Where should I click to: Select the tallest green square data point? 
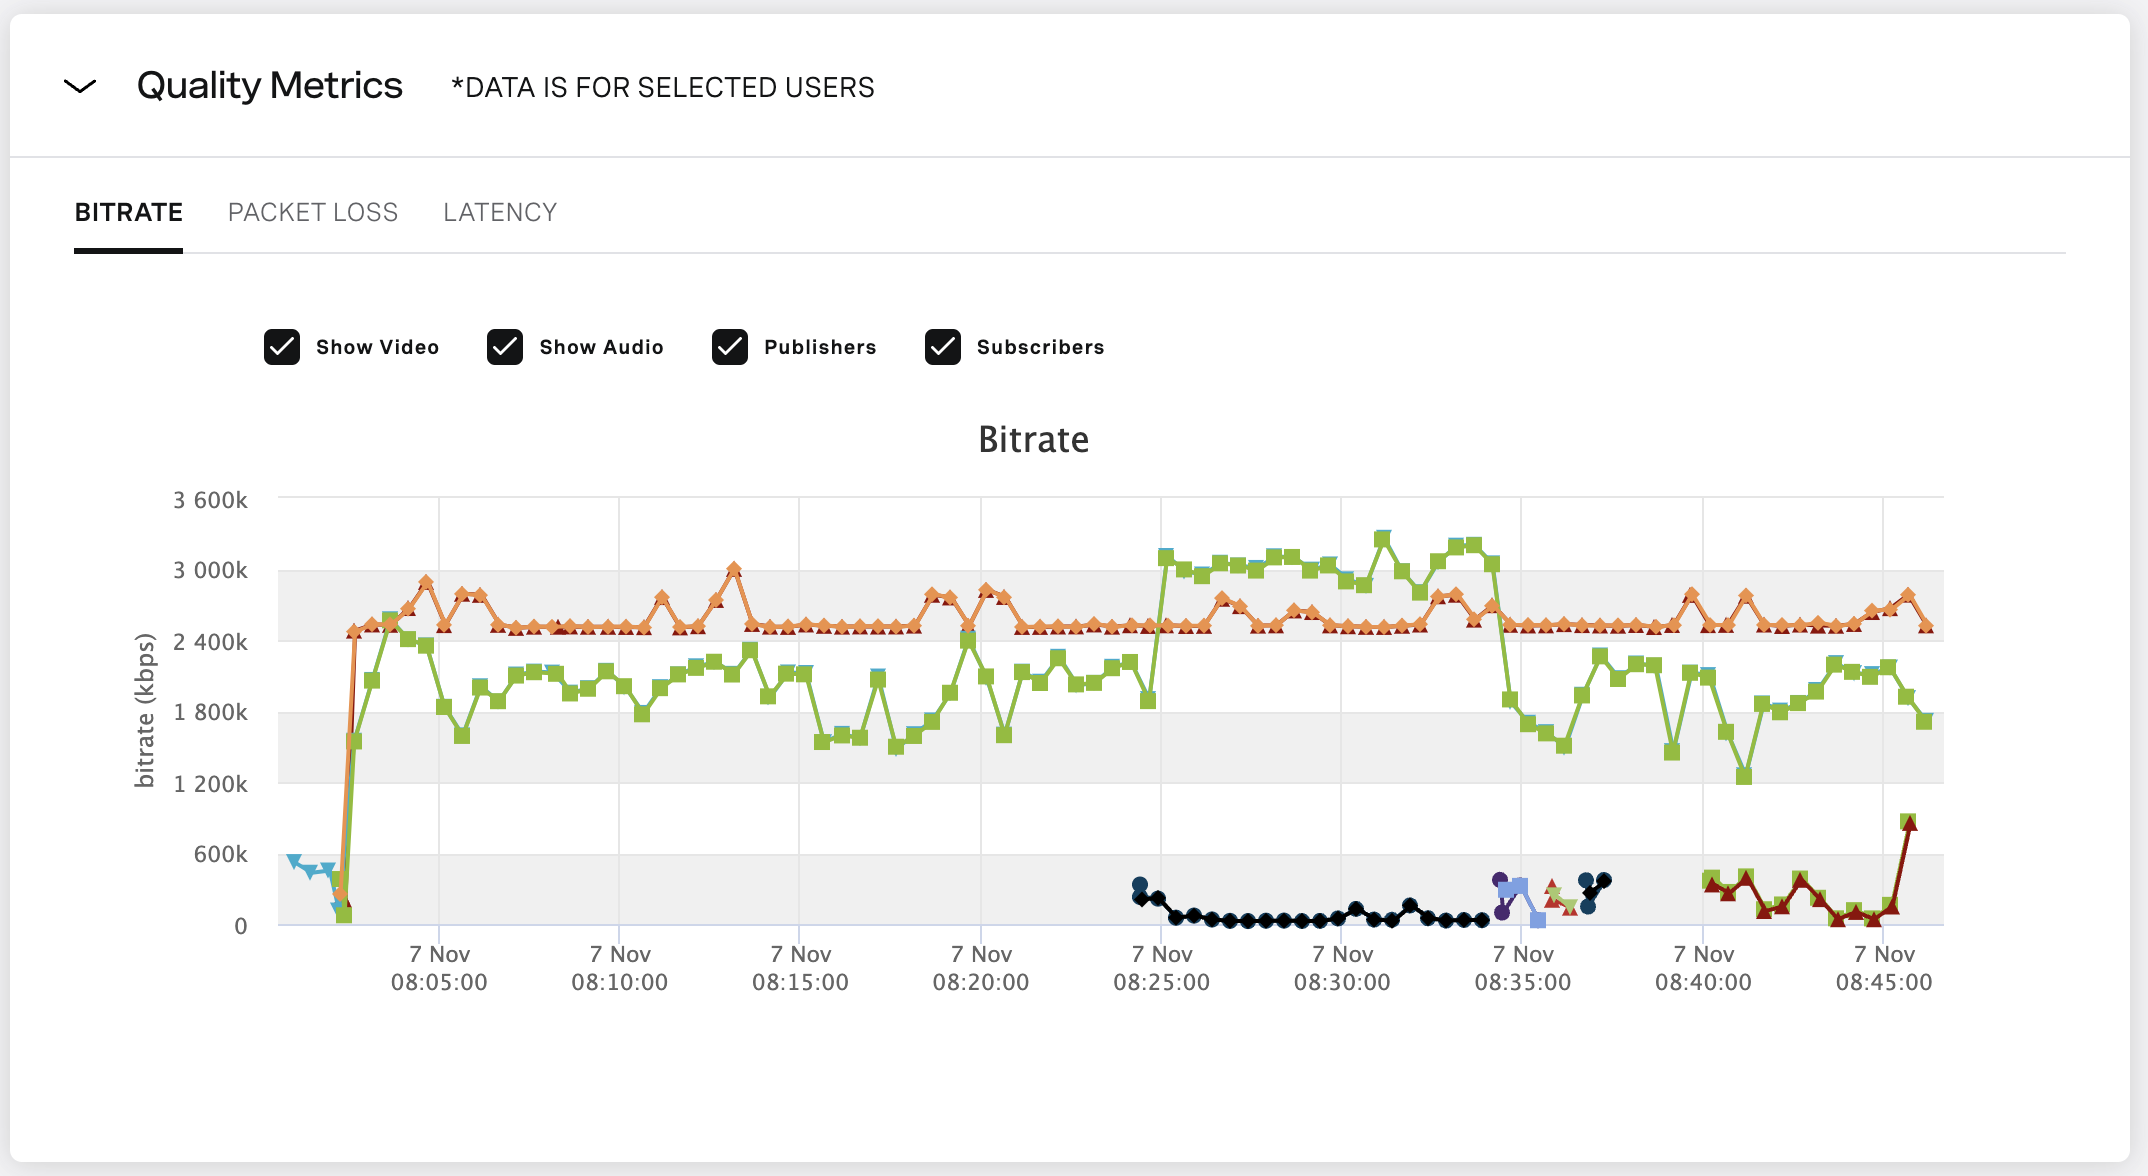click(1381, 537)
